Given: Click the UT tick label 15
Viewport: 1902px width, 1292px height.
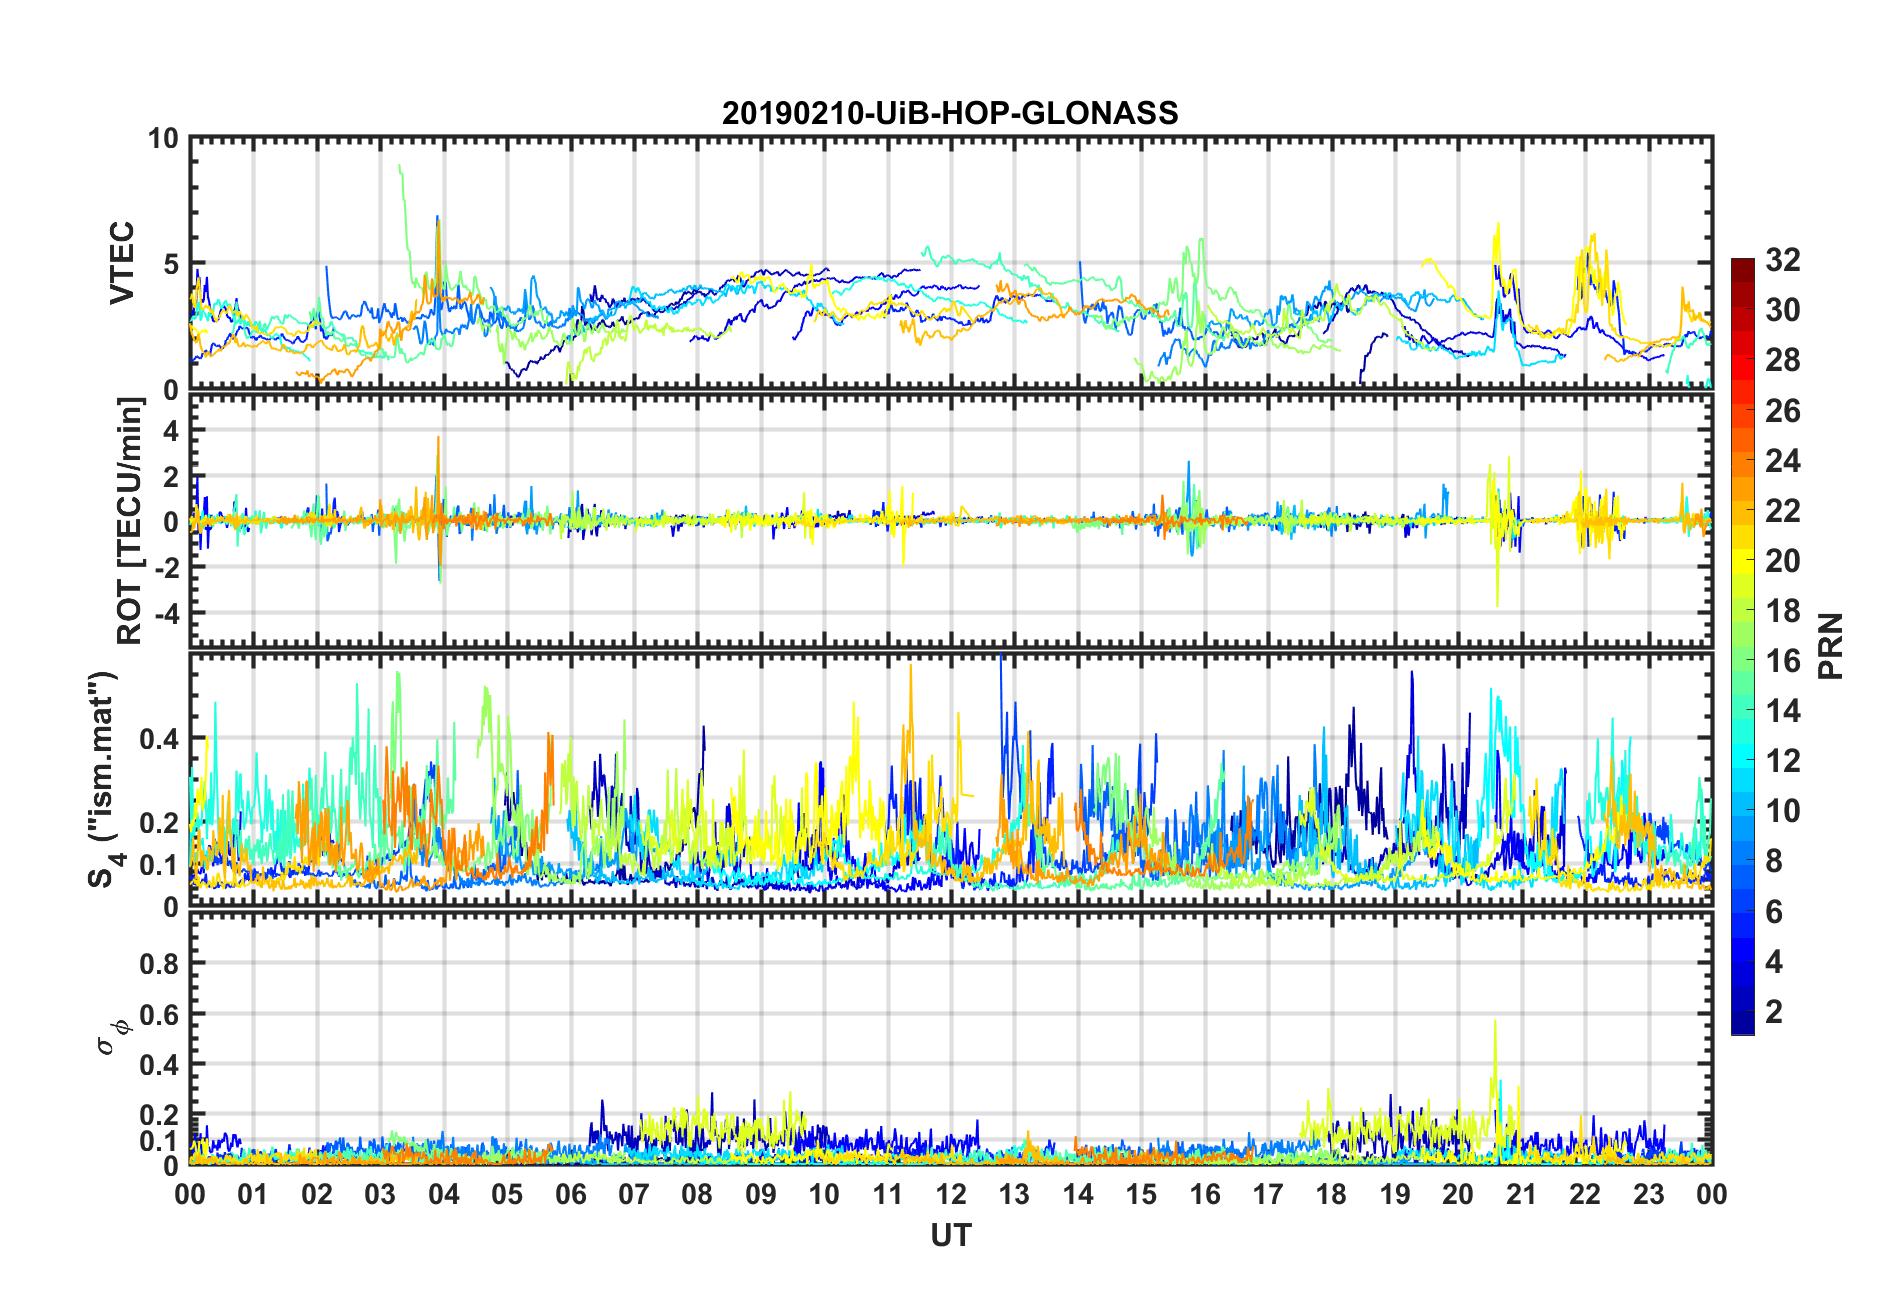Looking at the screenshot, I should point(1141,1194).
